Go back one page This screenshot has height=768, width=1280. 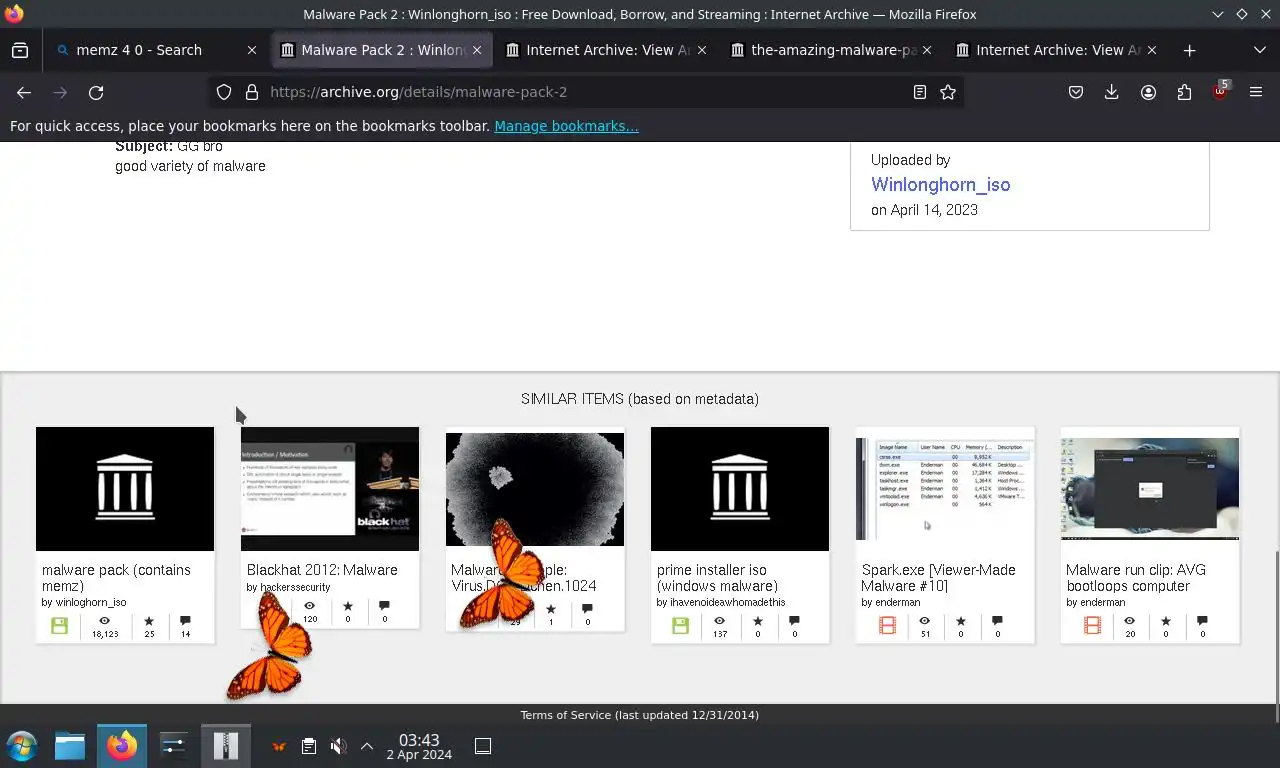point(24,92)
